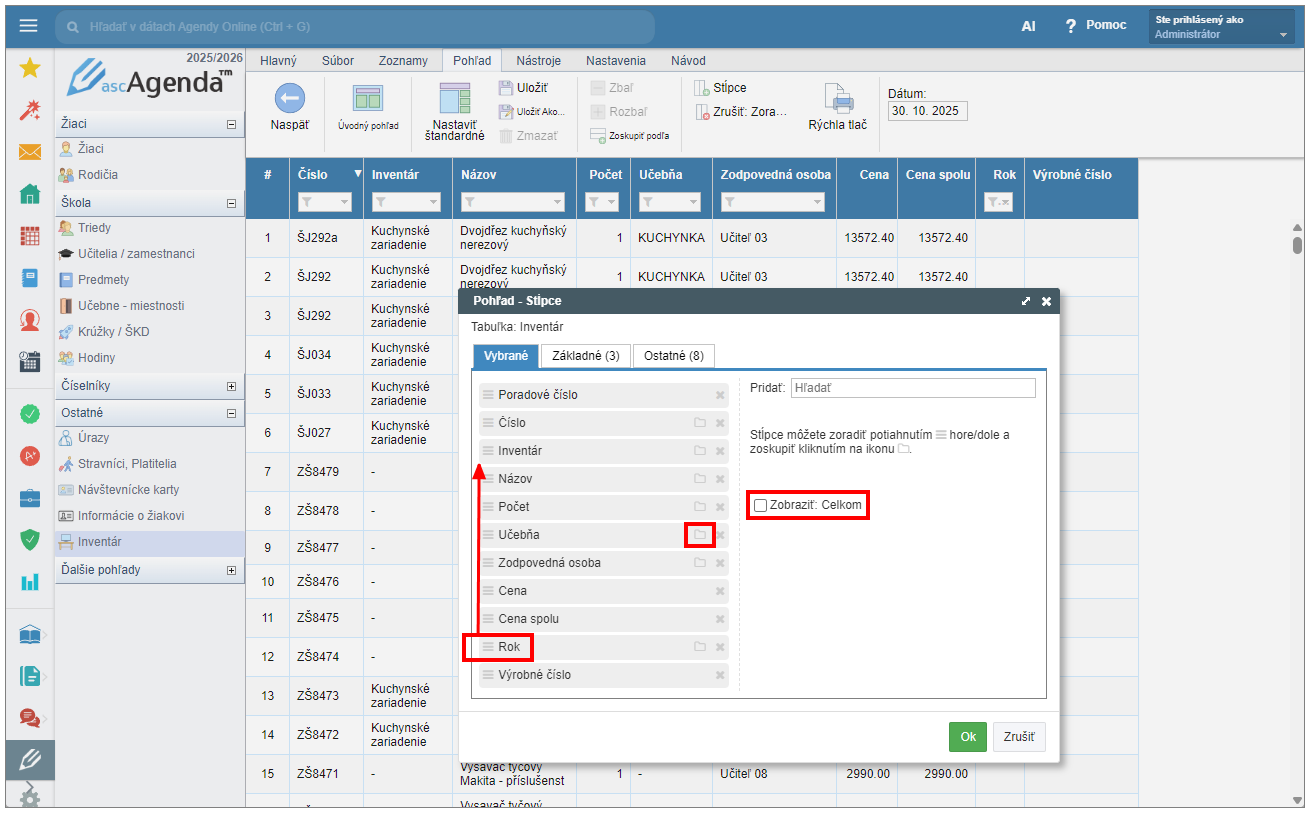Select Učitelia / zamestnanci in sidebar

136,254
